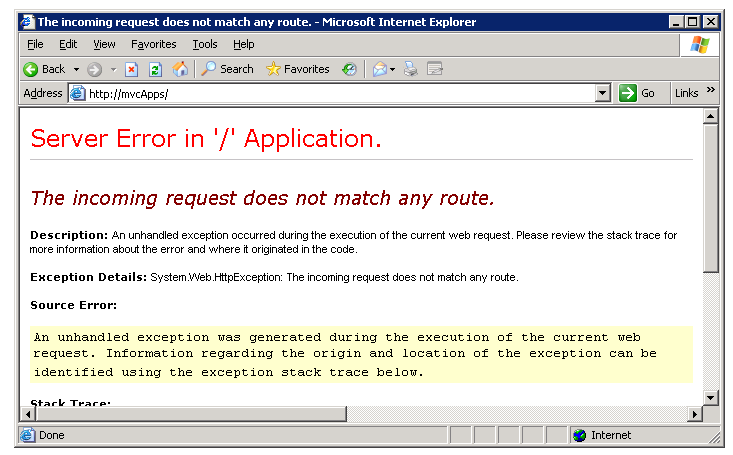Click the Mail envelope icon
The height and width of the screenshot is (455, 733).
380,69
